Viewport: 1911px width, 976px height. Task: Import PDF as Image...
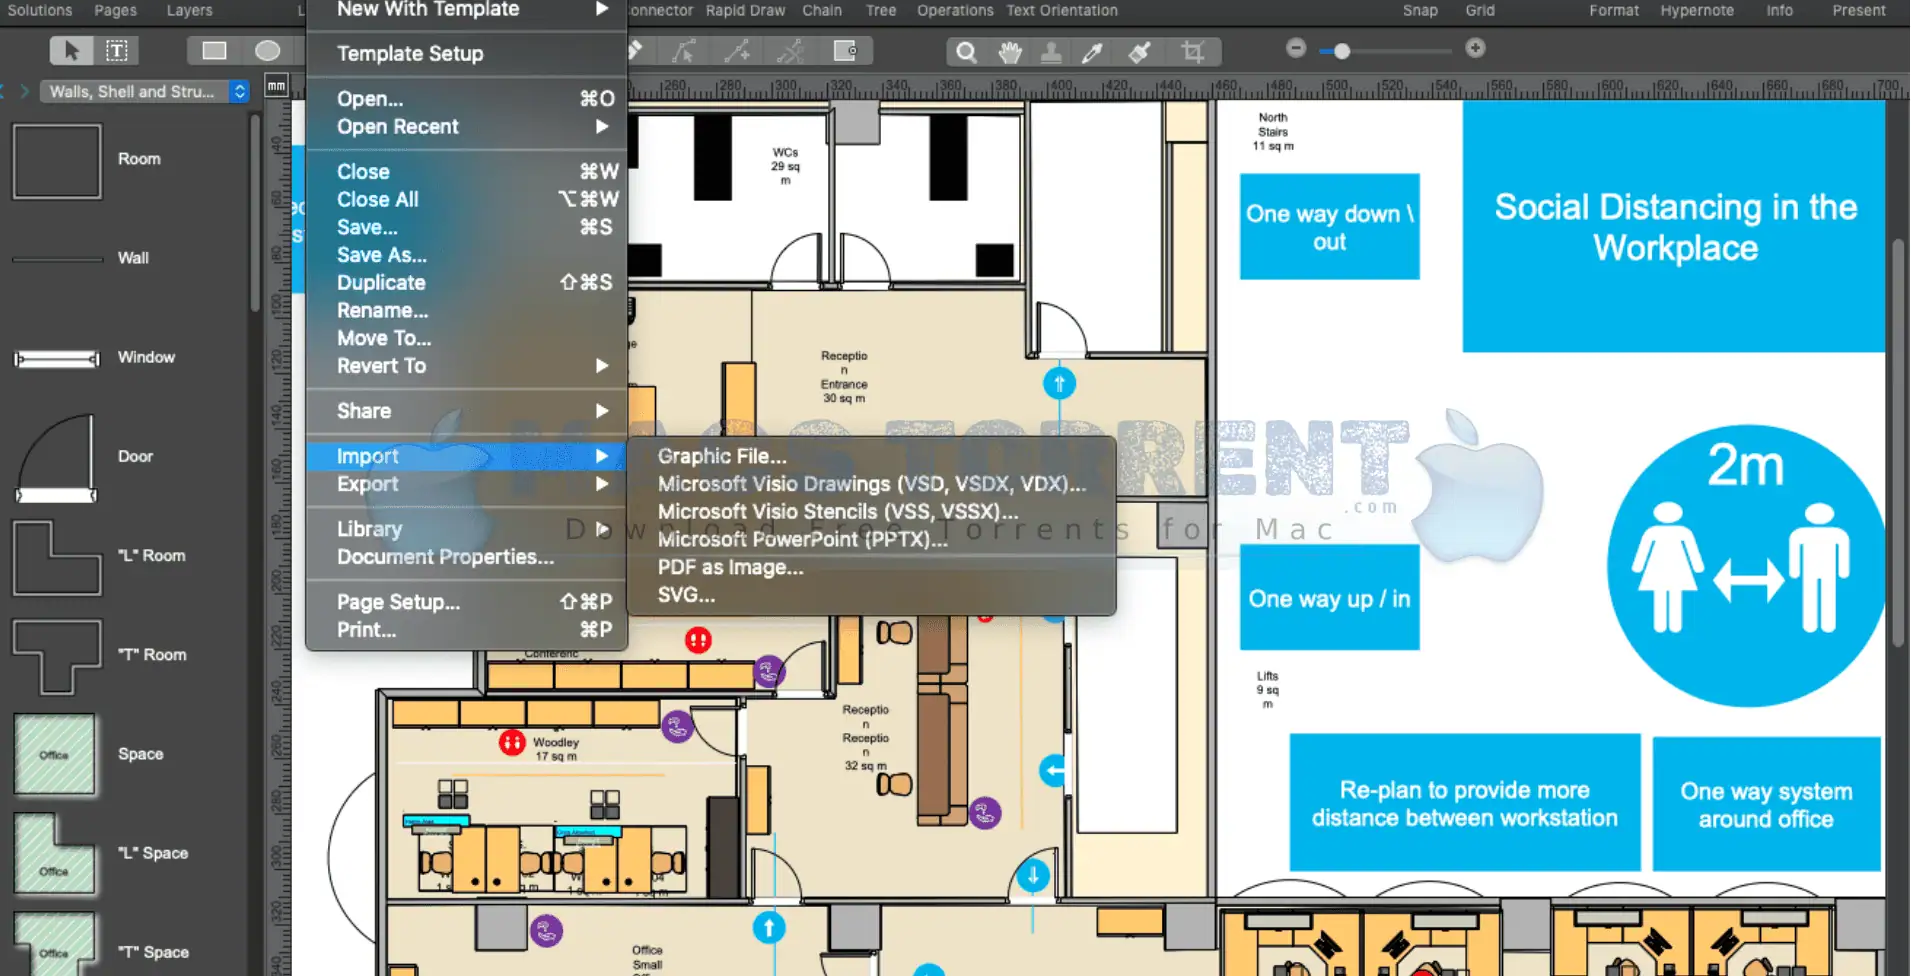click(x=871, y=567)
